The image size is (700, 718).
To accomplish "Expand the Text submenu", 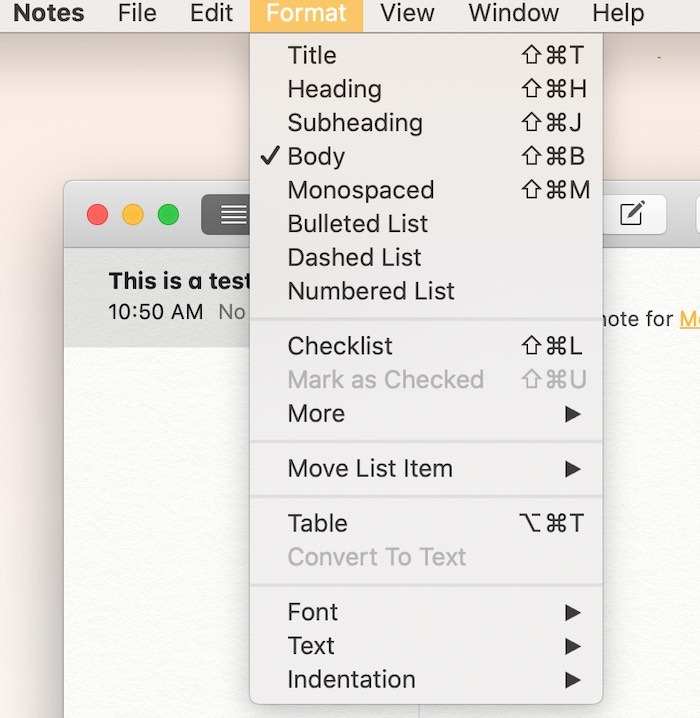I will point(426,646).
